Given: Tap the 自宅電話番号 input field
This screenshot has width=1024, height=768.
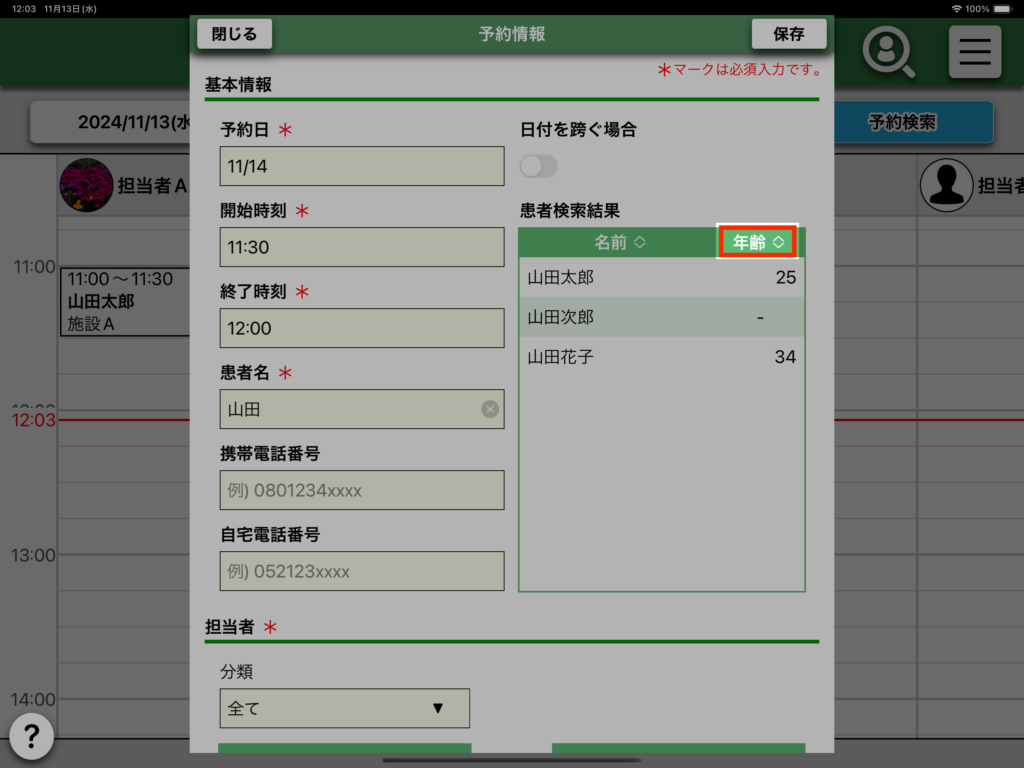Looking at the screenshot, I should click(361, 571).
